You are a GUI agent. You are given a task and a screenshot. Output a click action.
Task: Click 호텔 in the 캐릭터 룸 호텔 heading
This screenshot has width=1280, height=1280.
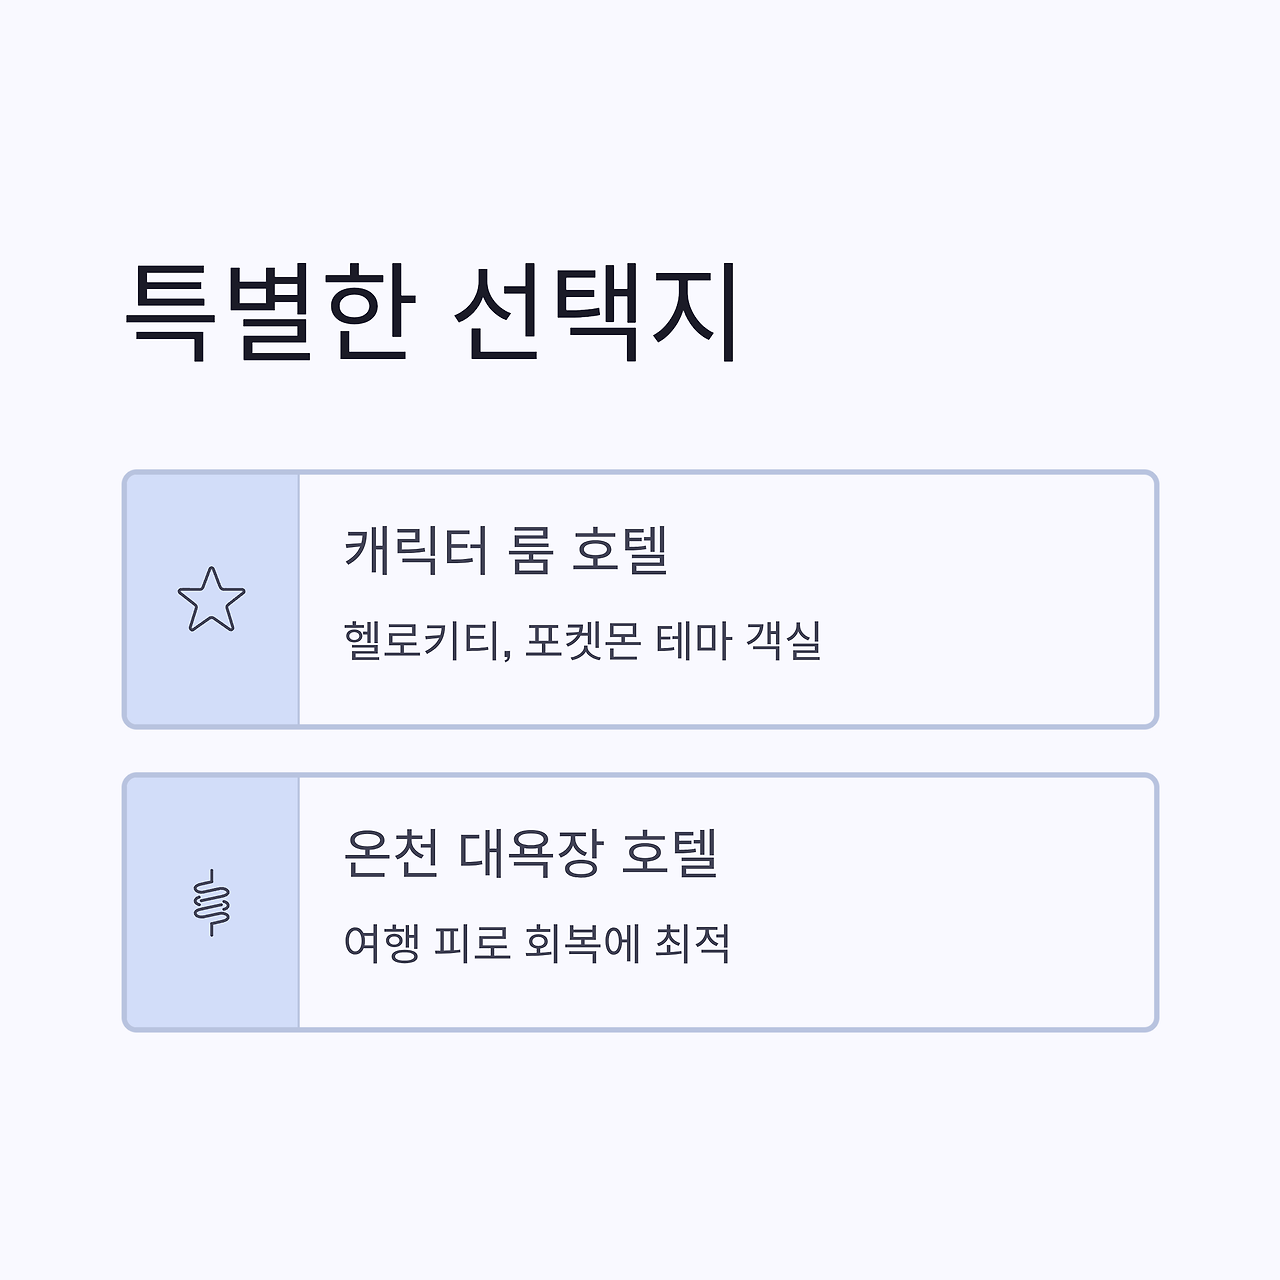[620, 550]
